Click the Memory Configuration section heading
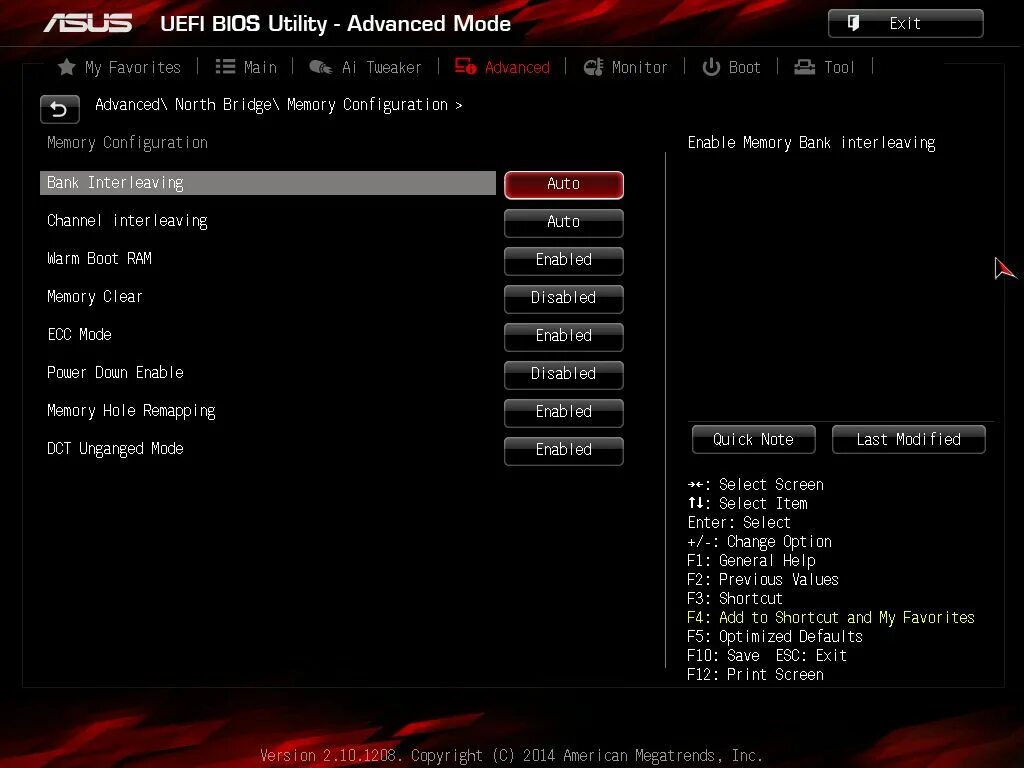 pos(127,143)
